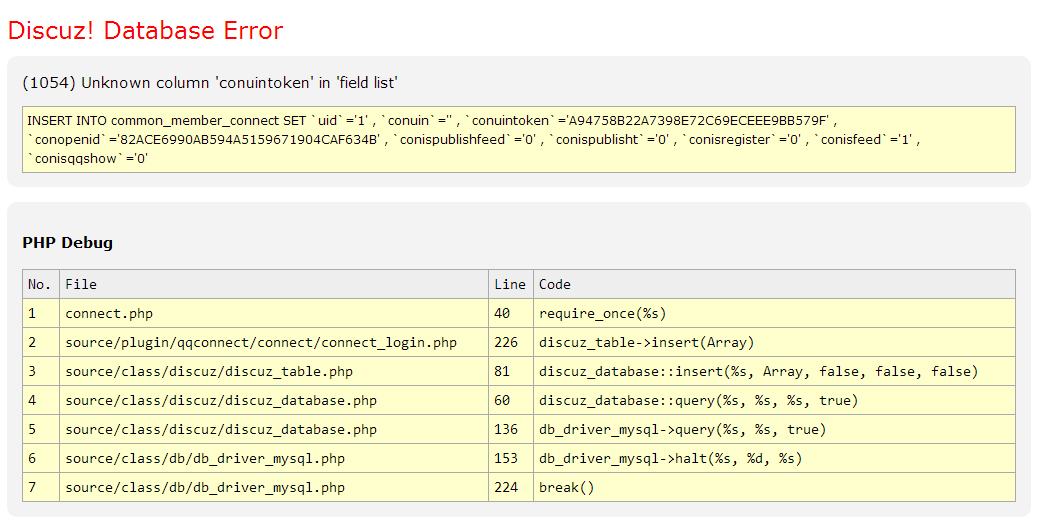Click the INSERT INTO SQL query box
The height and width of the screenshot is (519, 1062).
519,140
